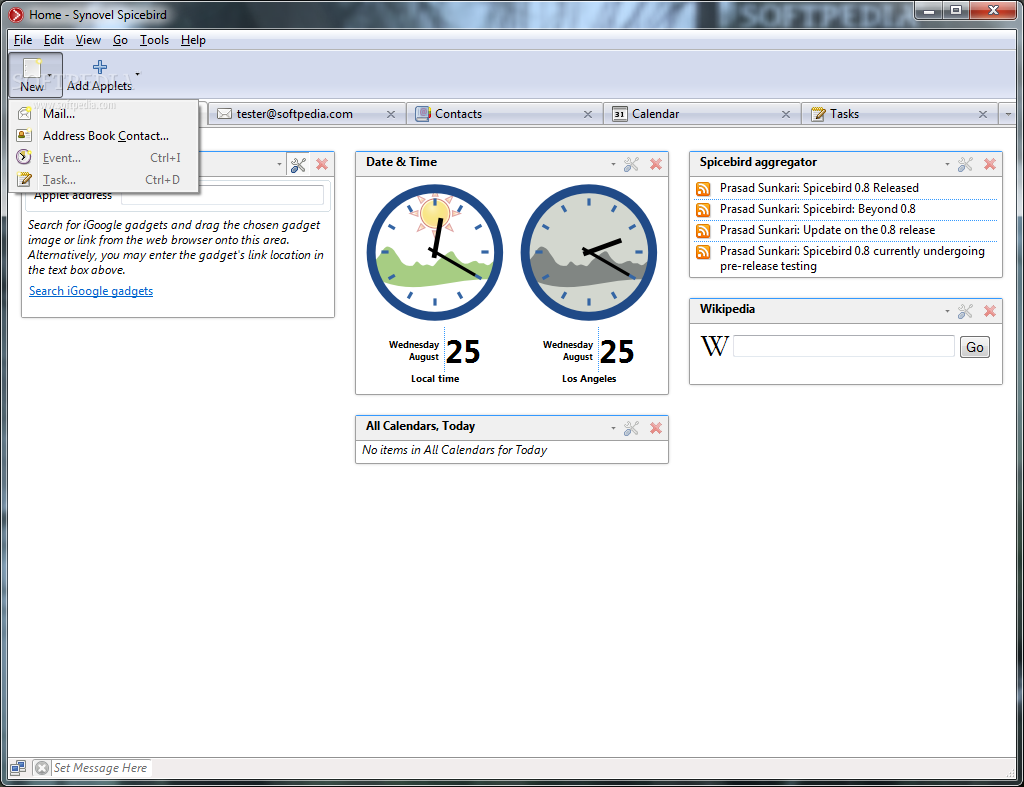
Task: Open Spicebird aggregator settings tools icon
Action: coord(965,165)
